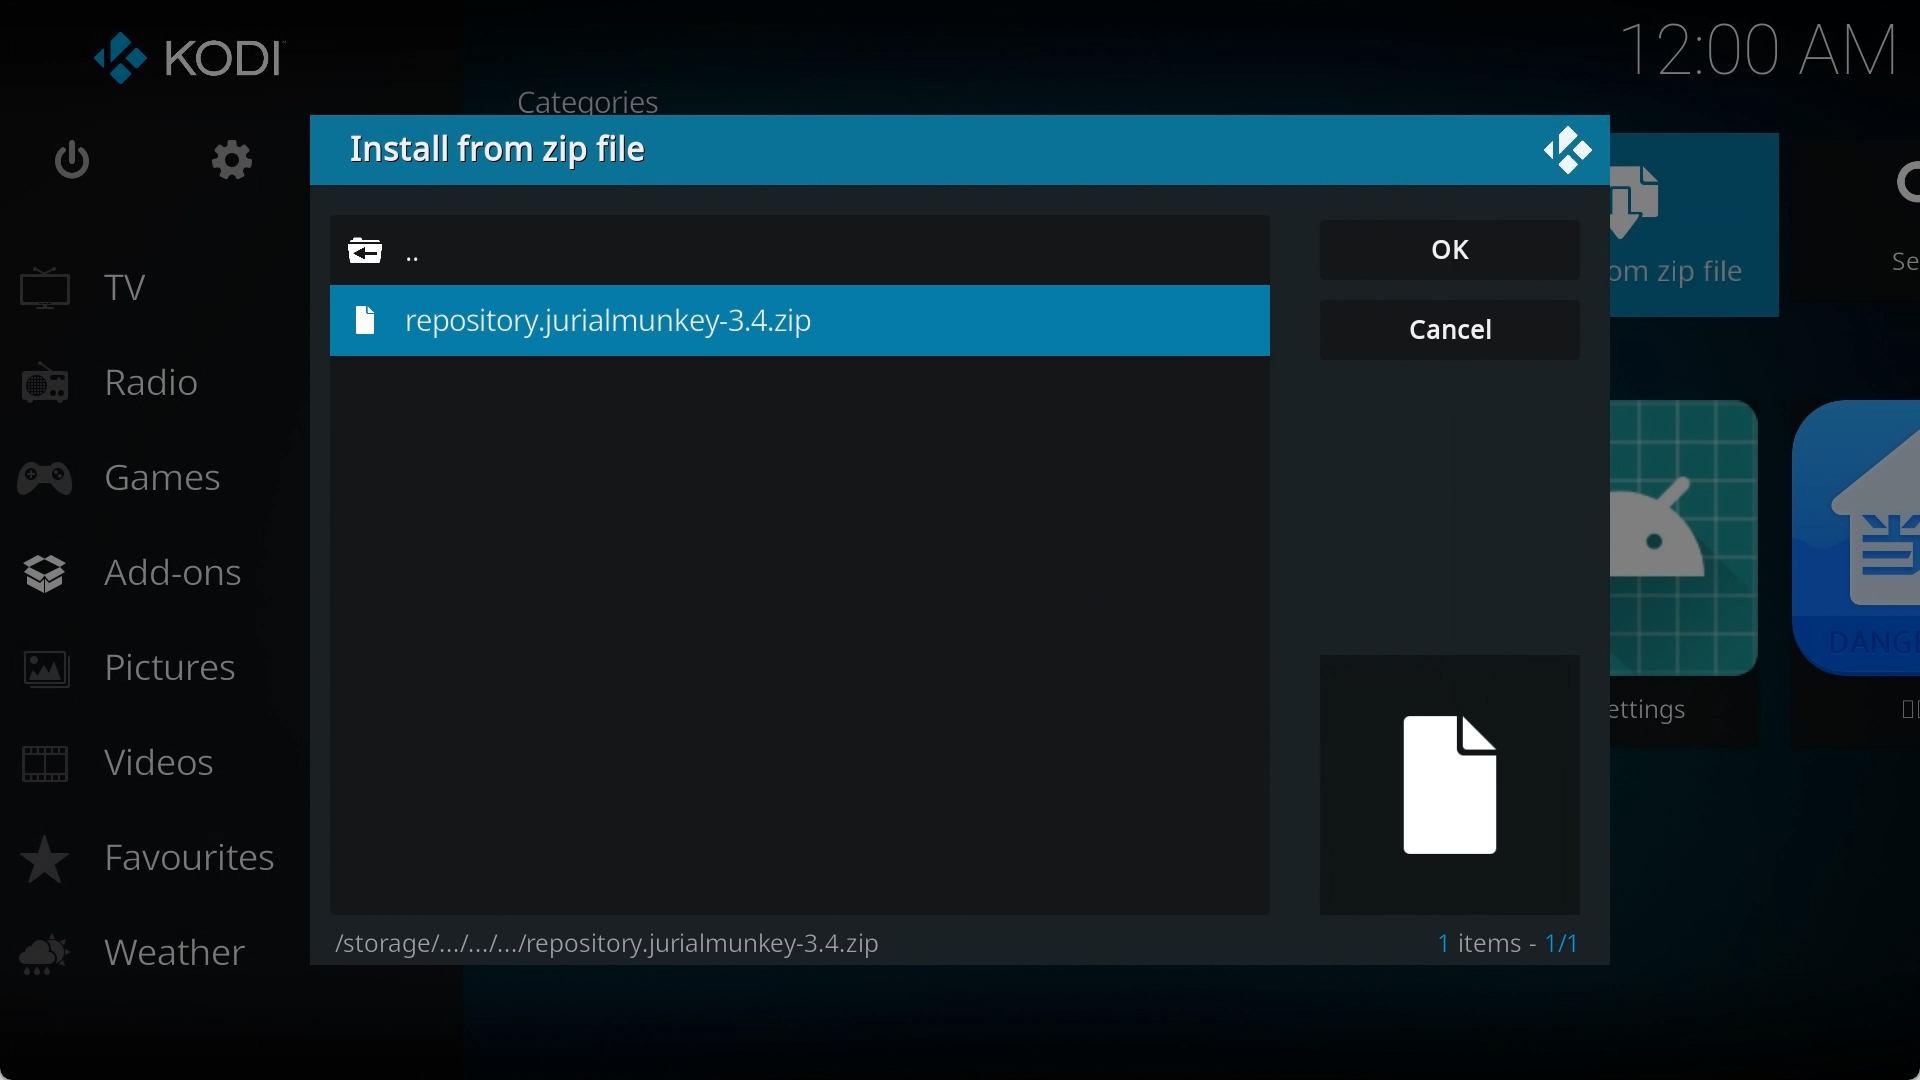Click the Favourites star icon
This screenshot has height=1080, width=1920.
click(x=45, y=860)
